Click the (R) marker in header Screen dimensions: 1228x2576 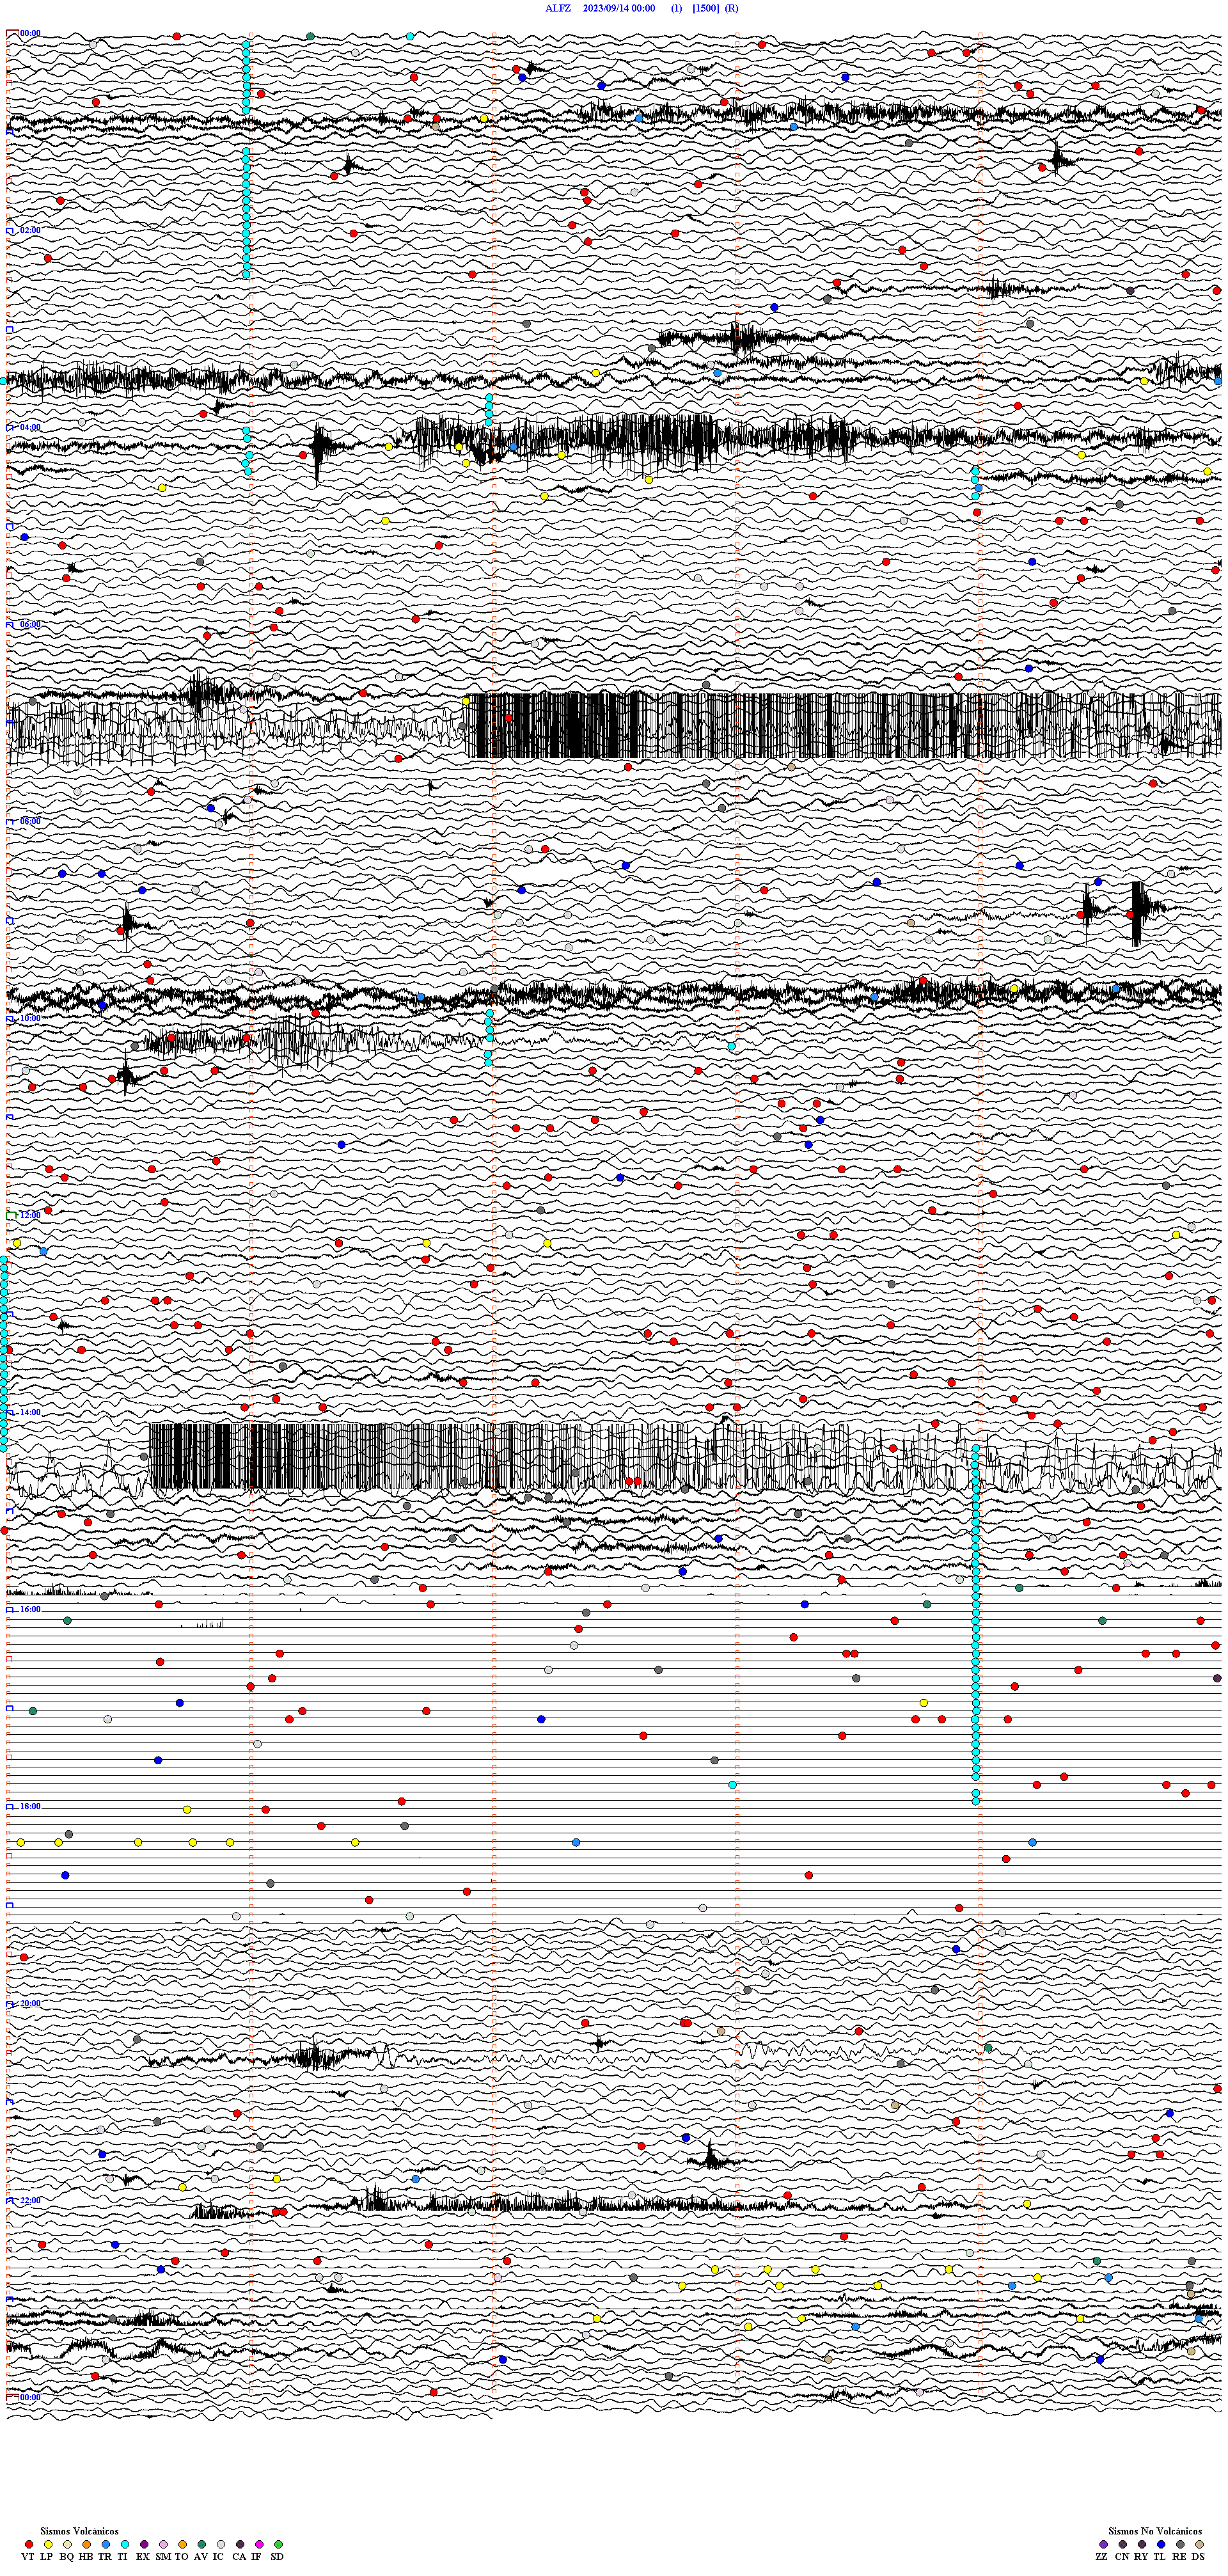click(x=732, y=8)
